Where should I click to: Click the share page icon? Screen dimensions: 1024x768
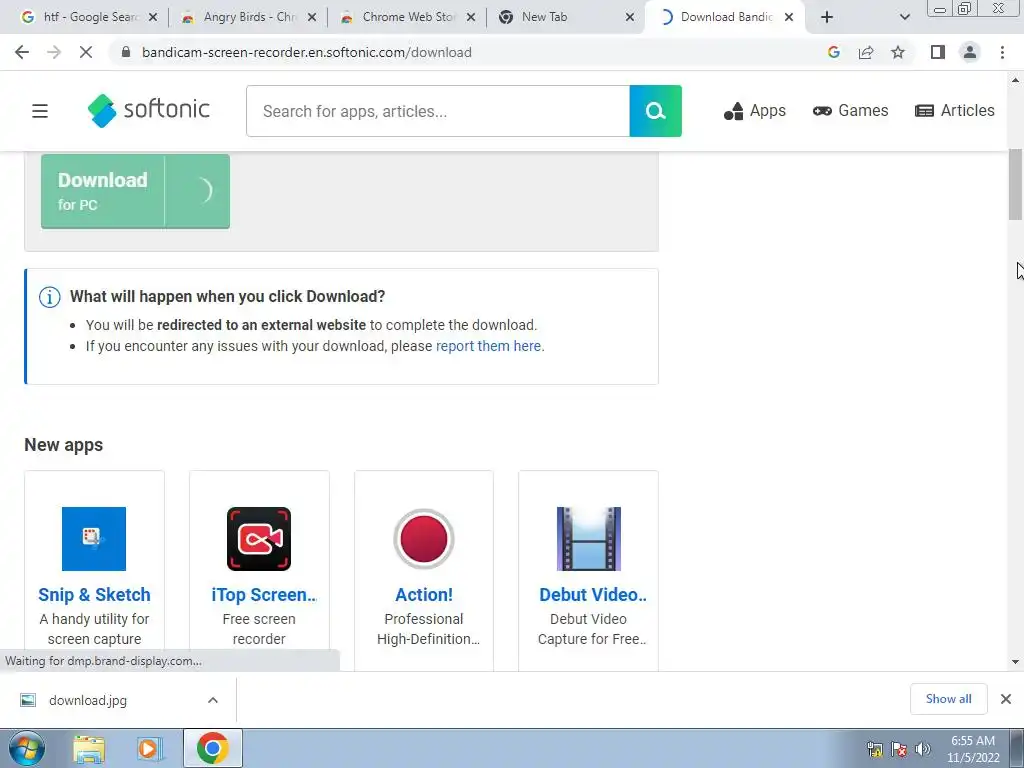[866, 52]
